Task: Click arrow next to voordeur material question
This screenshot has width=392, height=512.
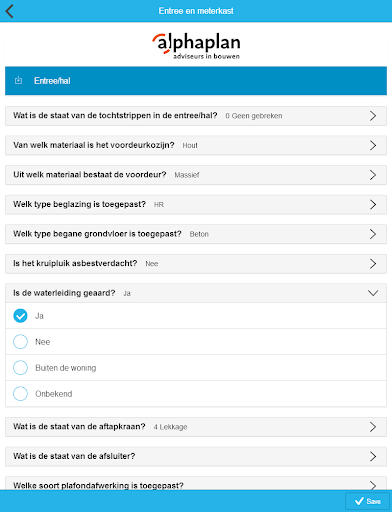Action: pos(373,175)
